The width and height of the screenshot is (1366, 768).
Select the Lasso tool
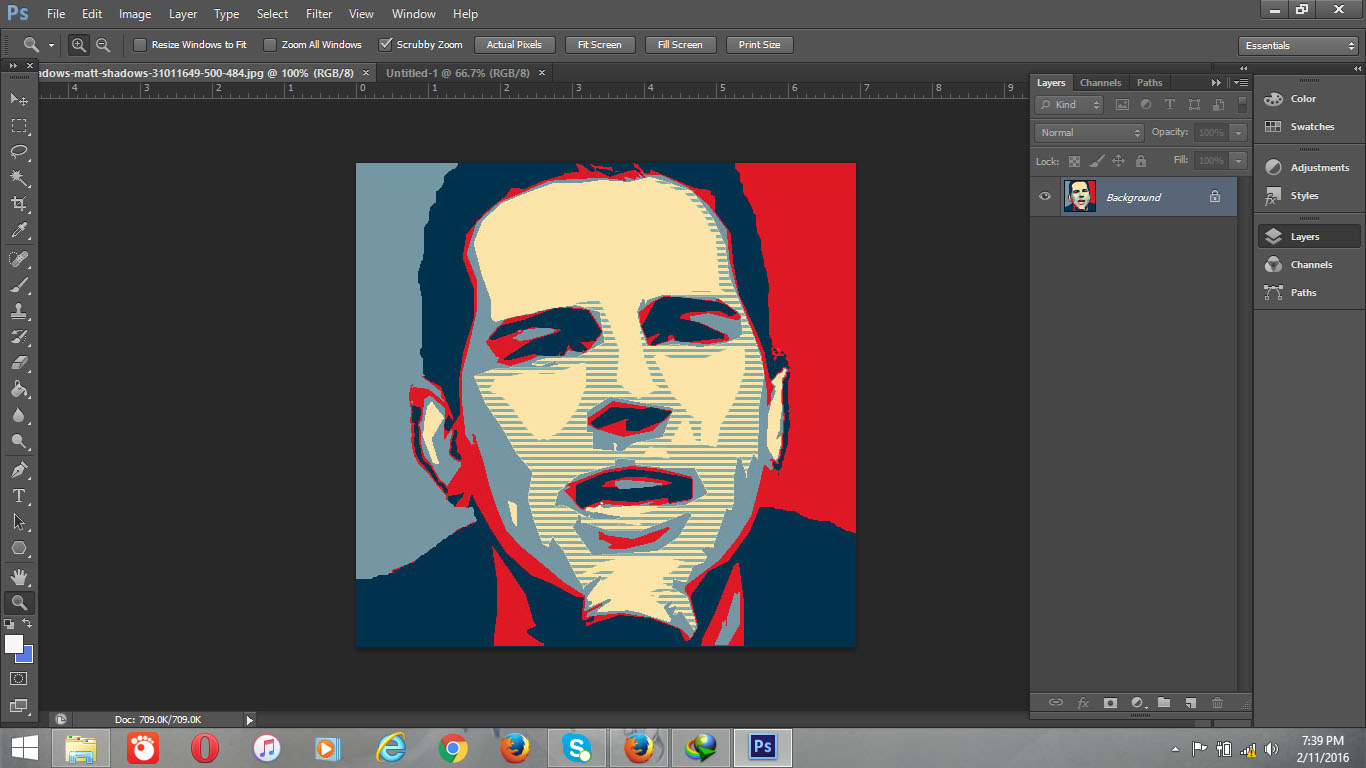(19, 152)
